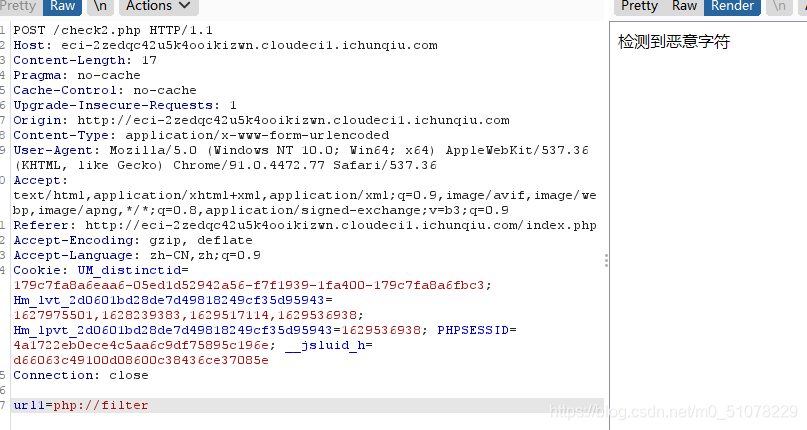Toggle response newline \n display button
The height and width of the screenshot is (430, 807).
point(779,6)
